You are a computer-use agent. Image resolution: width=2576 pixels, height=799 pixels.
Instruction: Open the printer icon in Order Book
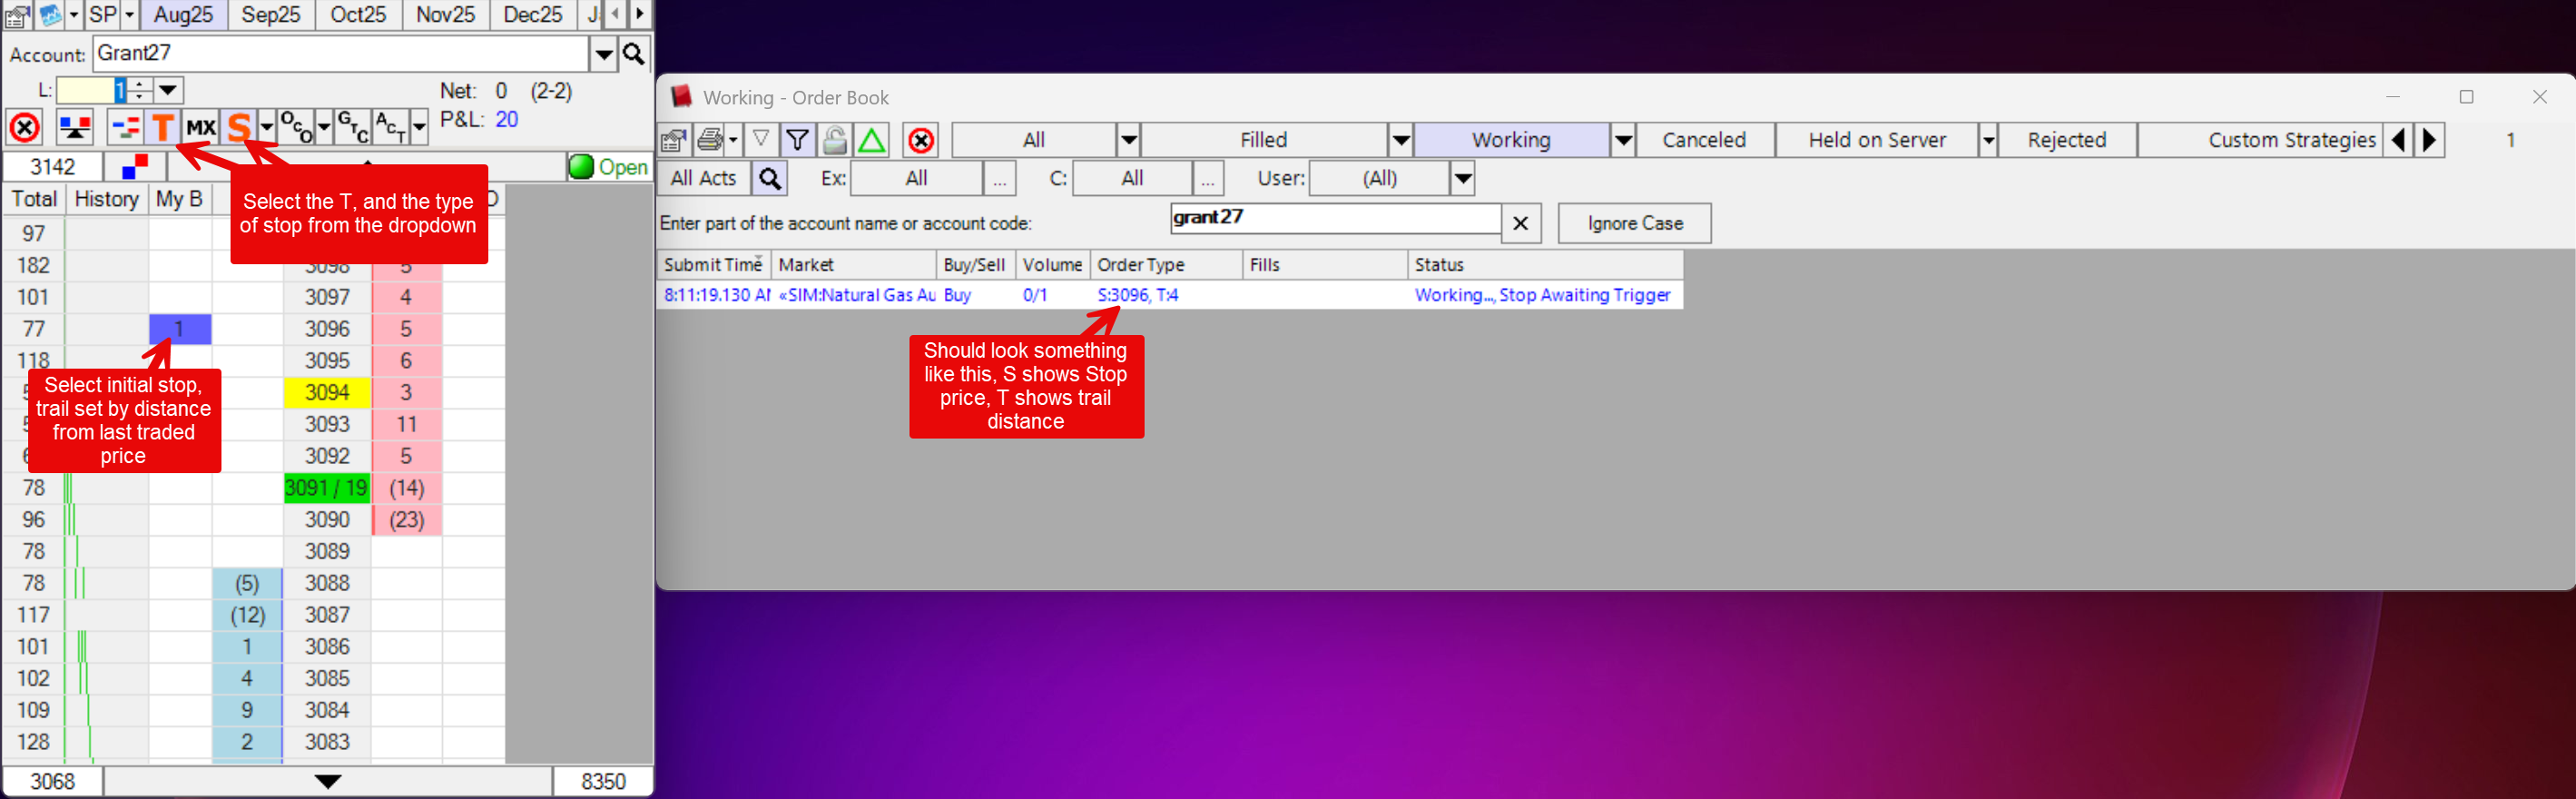710,140
